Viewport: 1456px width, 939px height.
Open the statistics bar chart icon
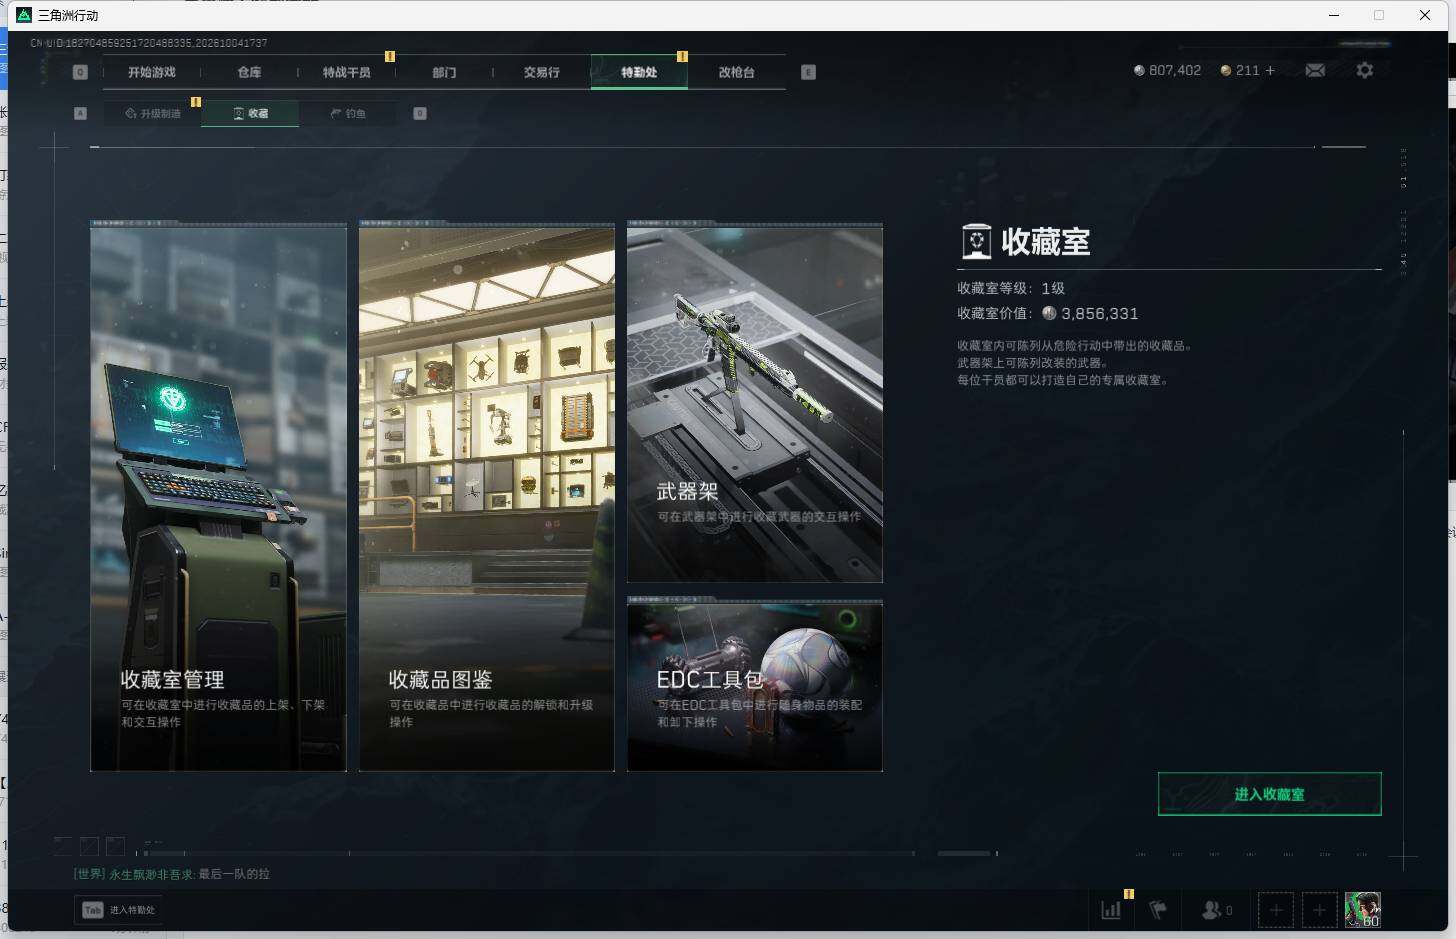tap(1111, 910)
